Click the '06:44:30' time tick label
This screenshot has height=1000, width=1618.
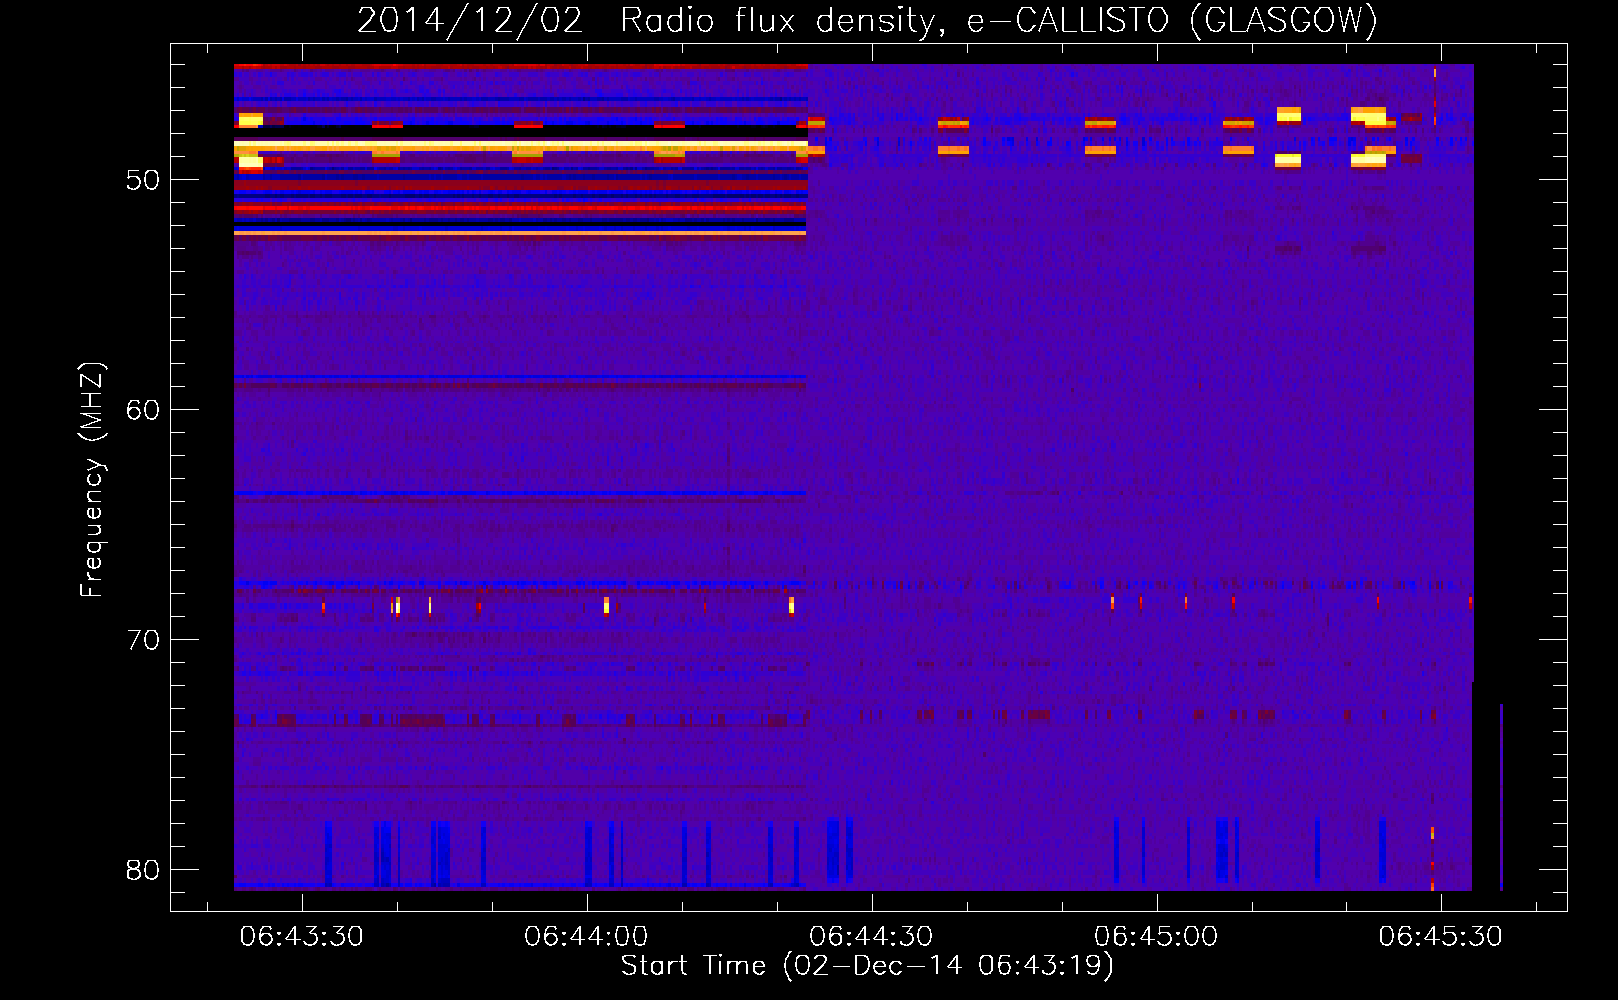871,937
